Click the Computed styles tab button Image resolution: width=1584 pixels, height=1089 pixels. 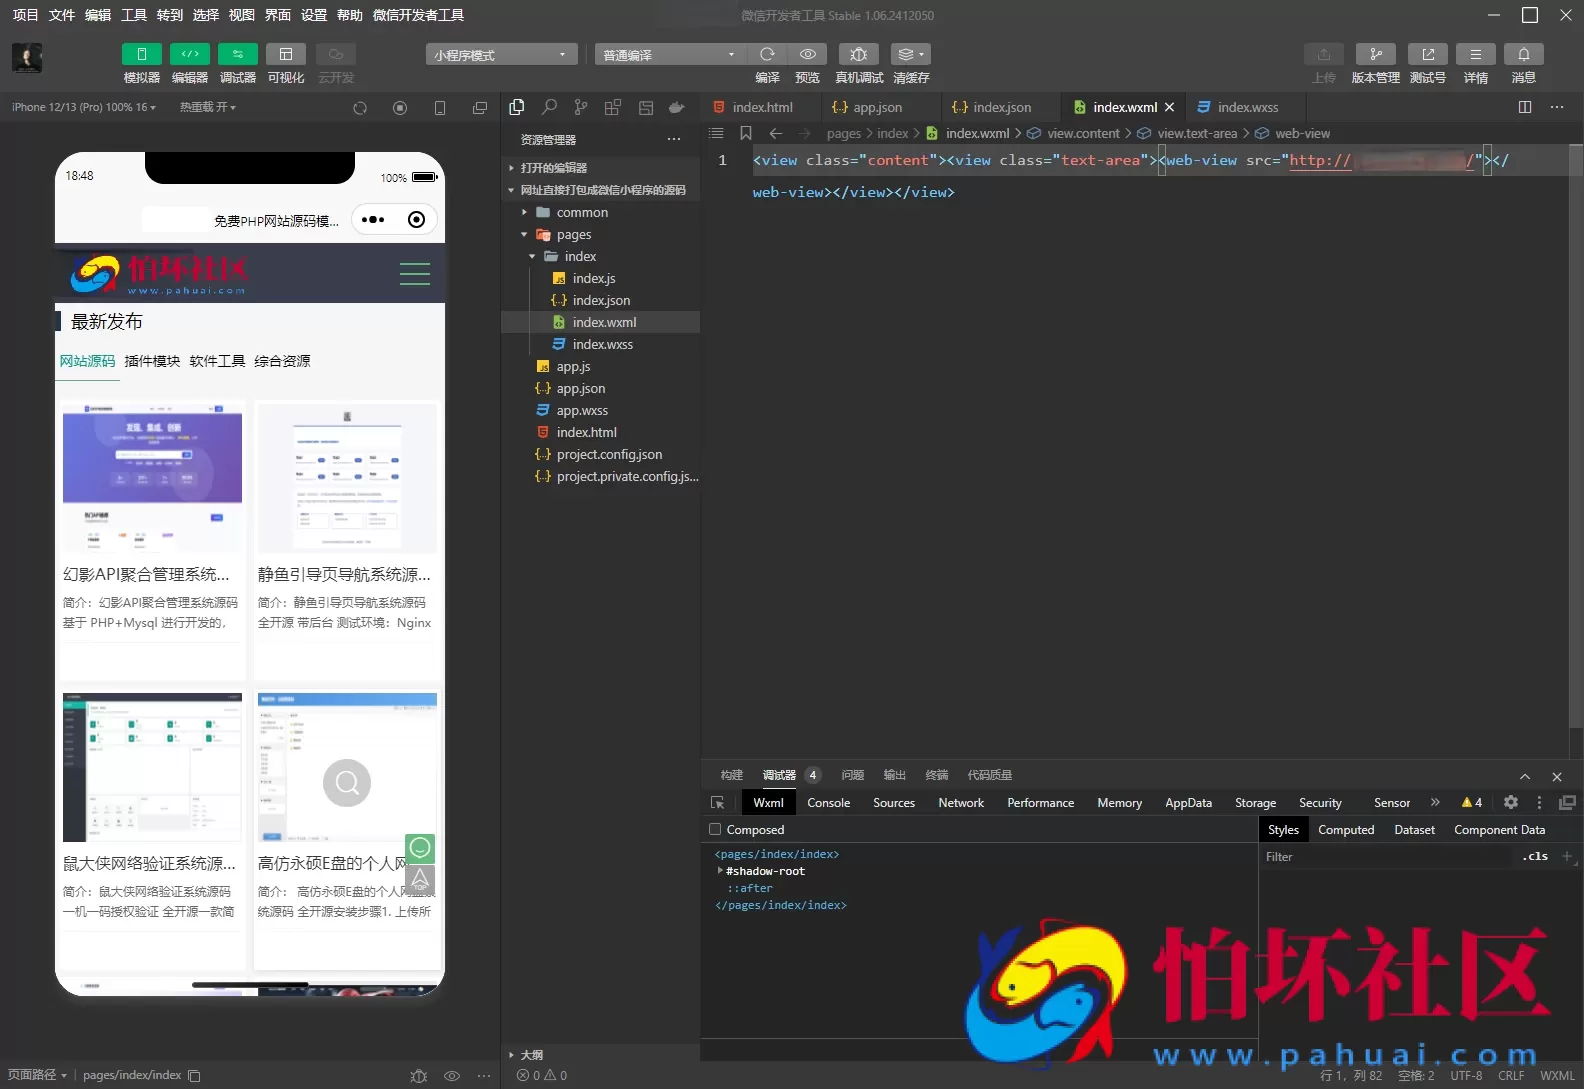point(1345,829)
